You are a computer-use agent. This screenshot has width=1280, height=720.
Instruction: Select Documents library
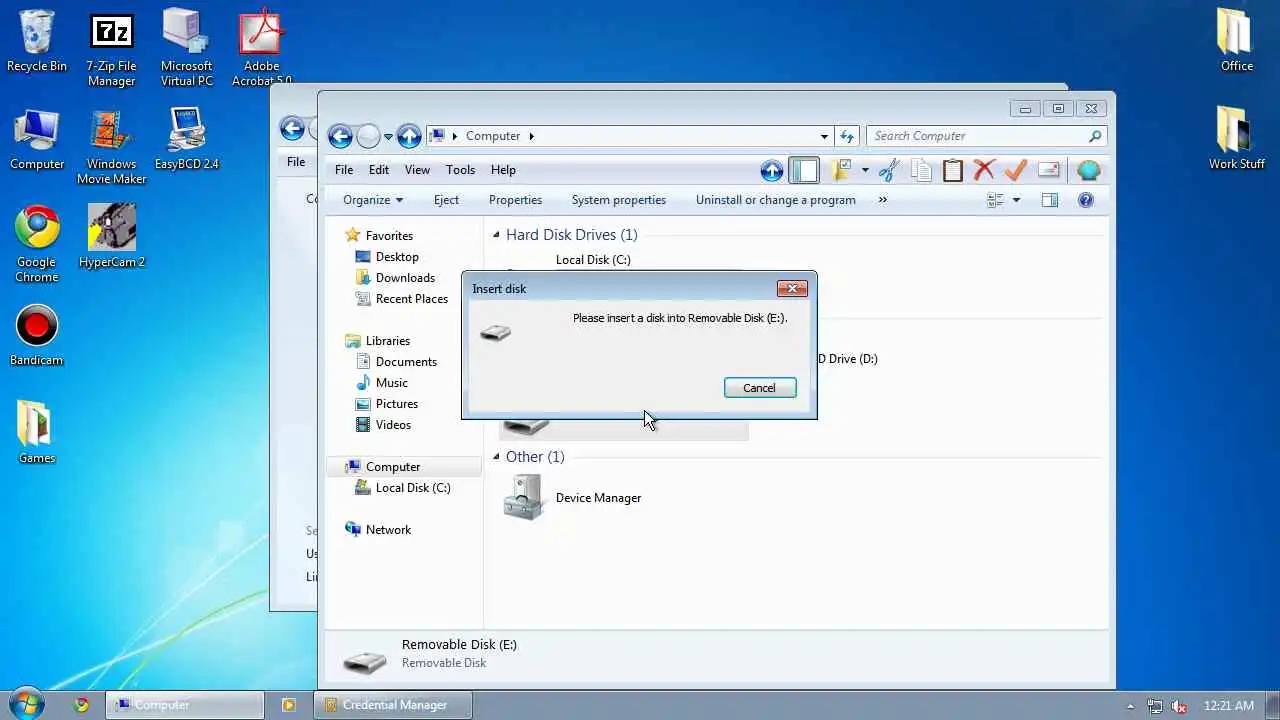click(x=396, y=362)
